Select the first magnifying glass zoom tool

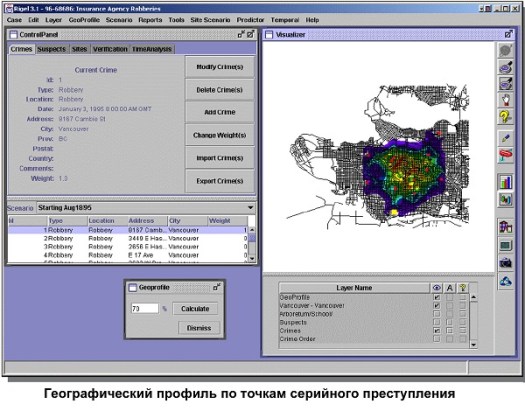coord(506,67)
